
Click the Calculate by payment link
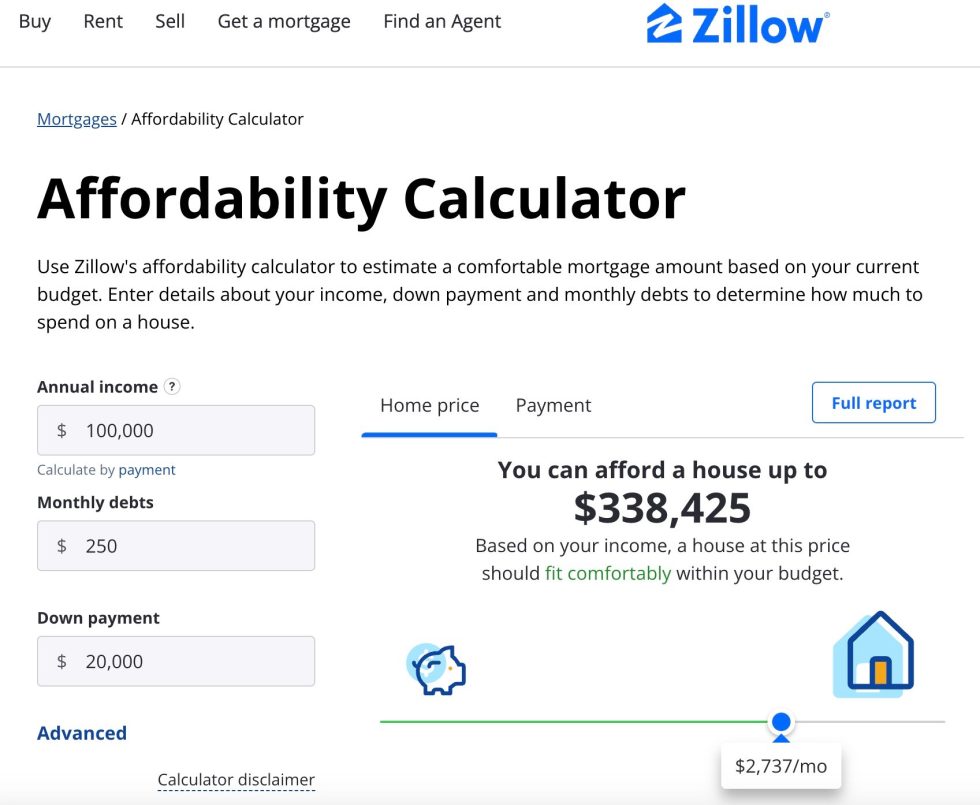147,470
